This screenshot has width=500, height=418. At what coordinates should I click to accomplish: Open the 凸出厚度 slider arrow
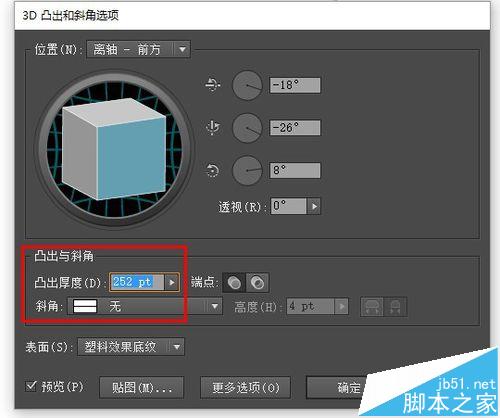[x=172, y=282]
